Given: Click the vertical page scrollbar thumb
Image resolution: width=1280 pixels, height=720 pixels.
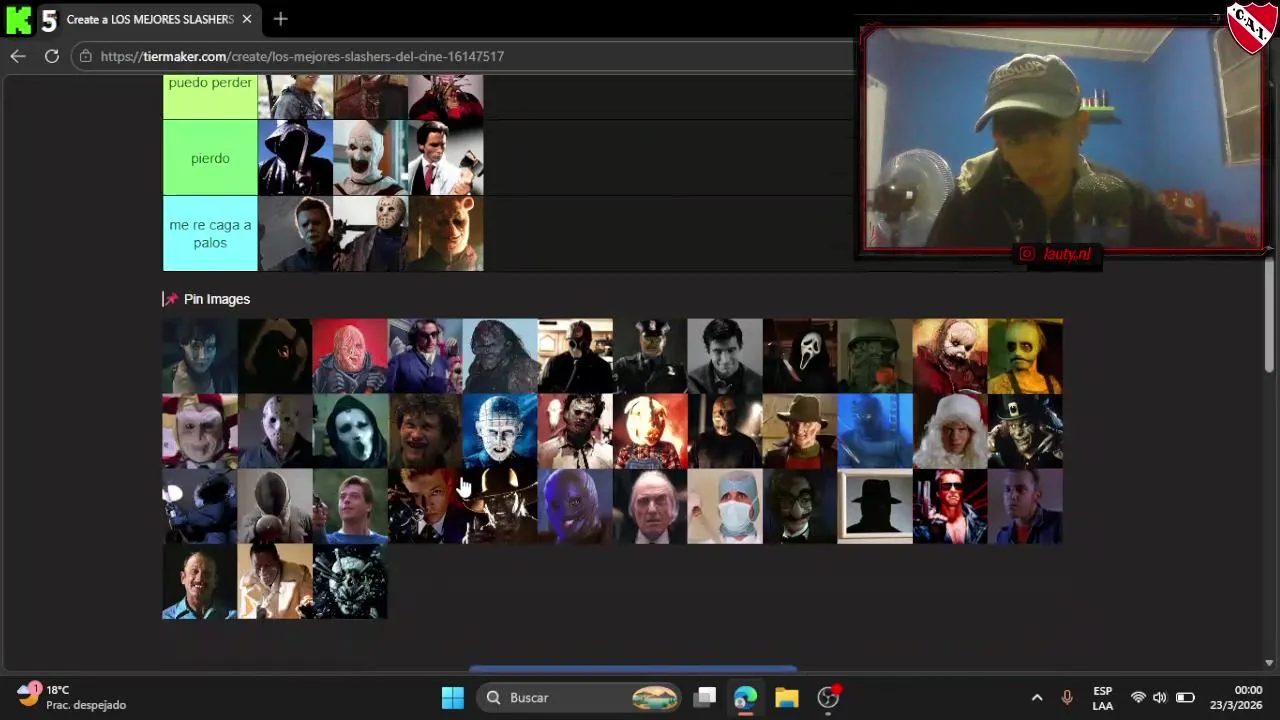Looking at the screenshot, I should point(1269,315).
